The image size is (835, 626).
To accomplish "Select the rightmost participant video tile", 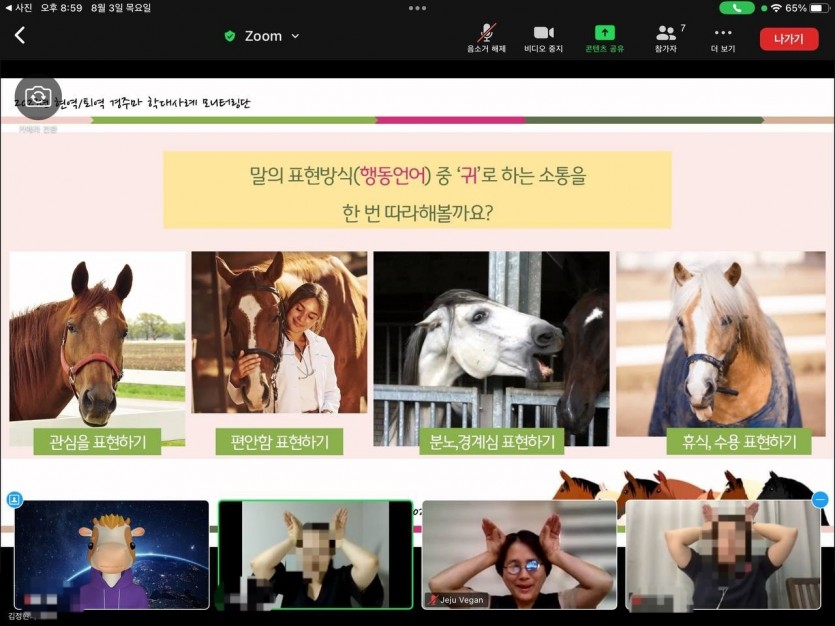I will [x=723, y=555].
